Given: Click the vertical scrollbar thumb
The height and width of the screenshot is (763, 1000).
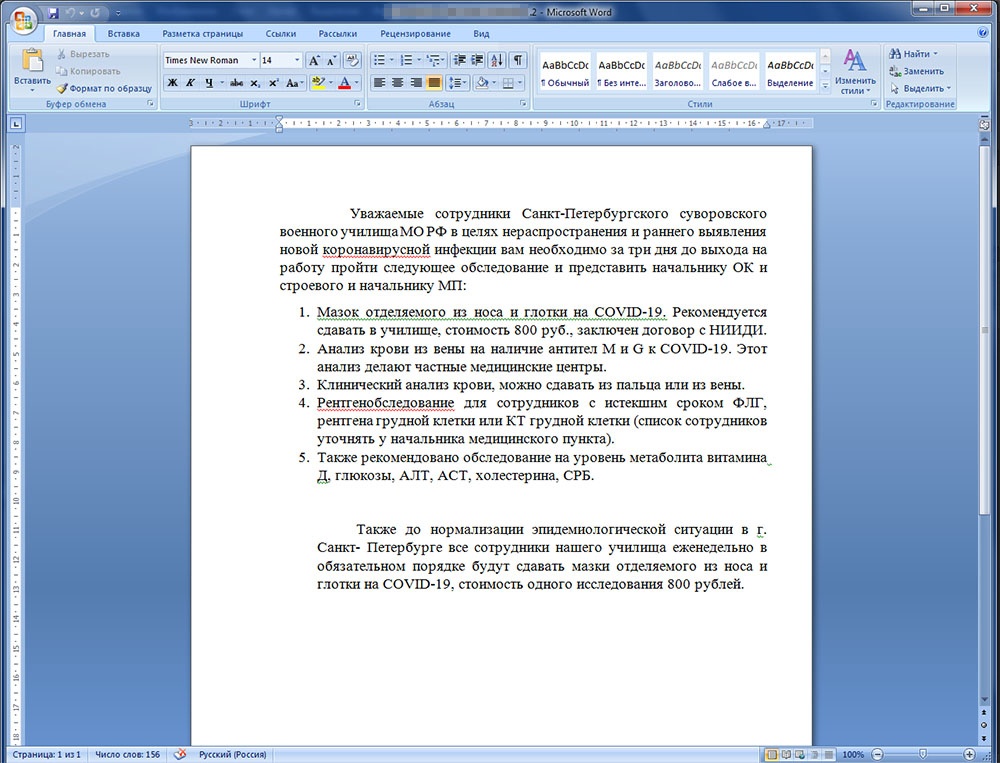Looking at the screenshot, I should pos(985,330).
